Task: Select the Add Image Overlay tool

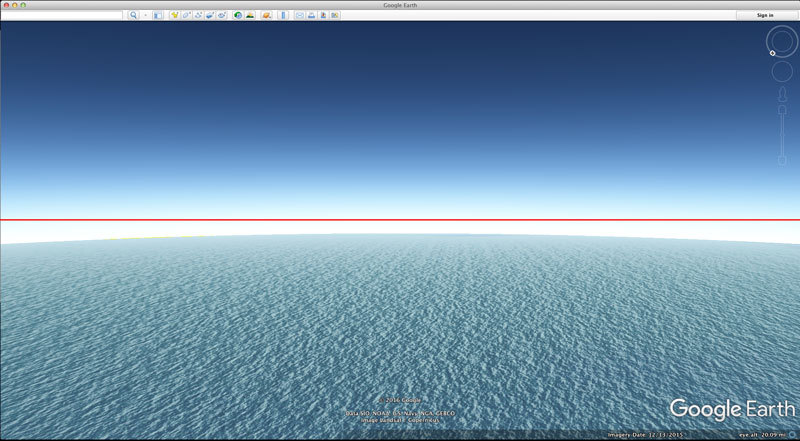Action: click(x=210, y=15)
